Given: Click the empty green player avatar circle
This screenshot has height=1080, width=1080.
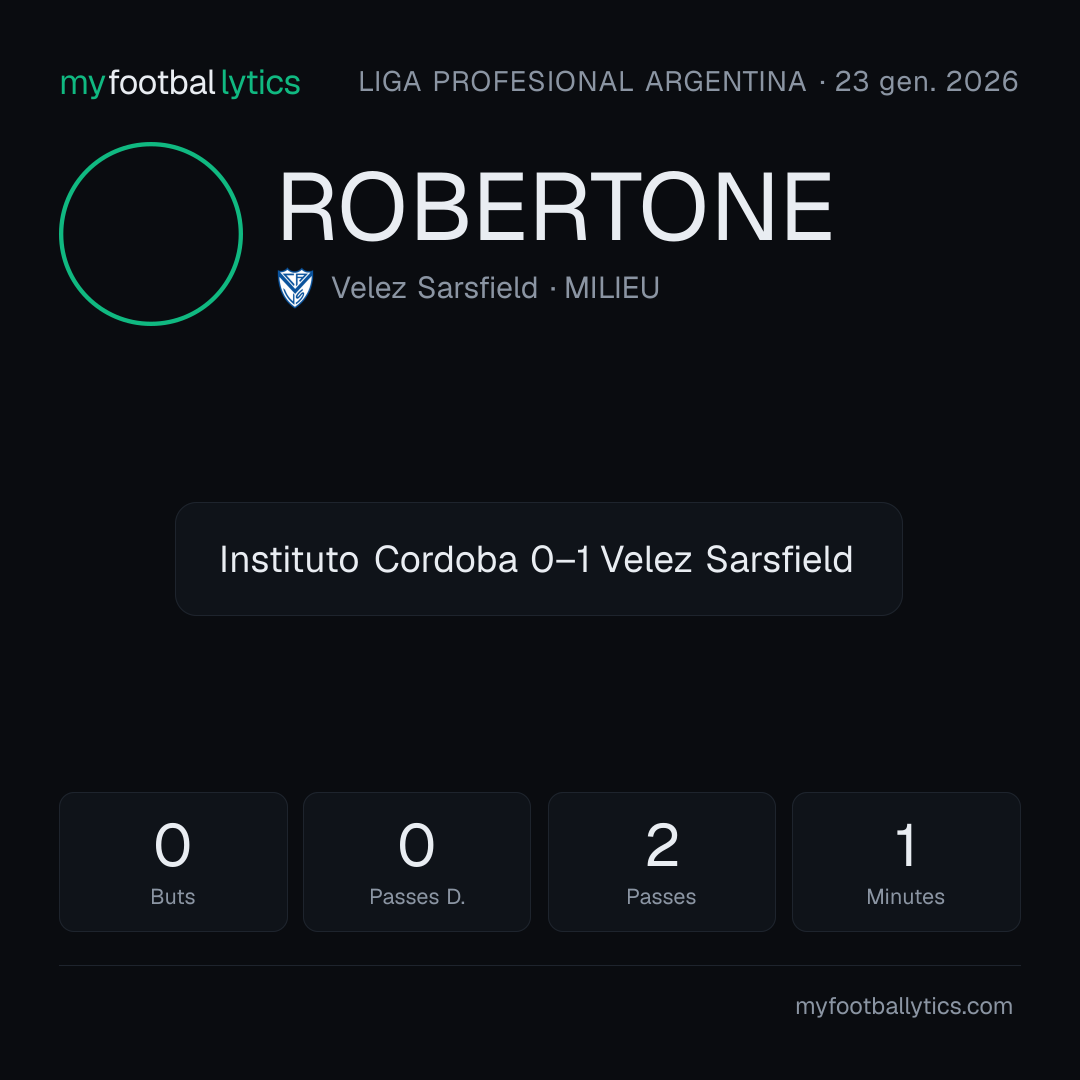Looking at the screenshot, I should click(x=151, y=233).
